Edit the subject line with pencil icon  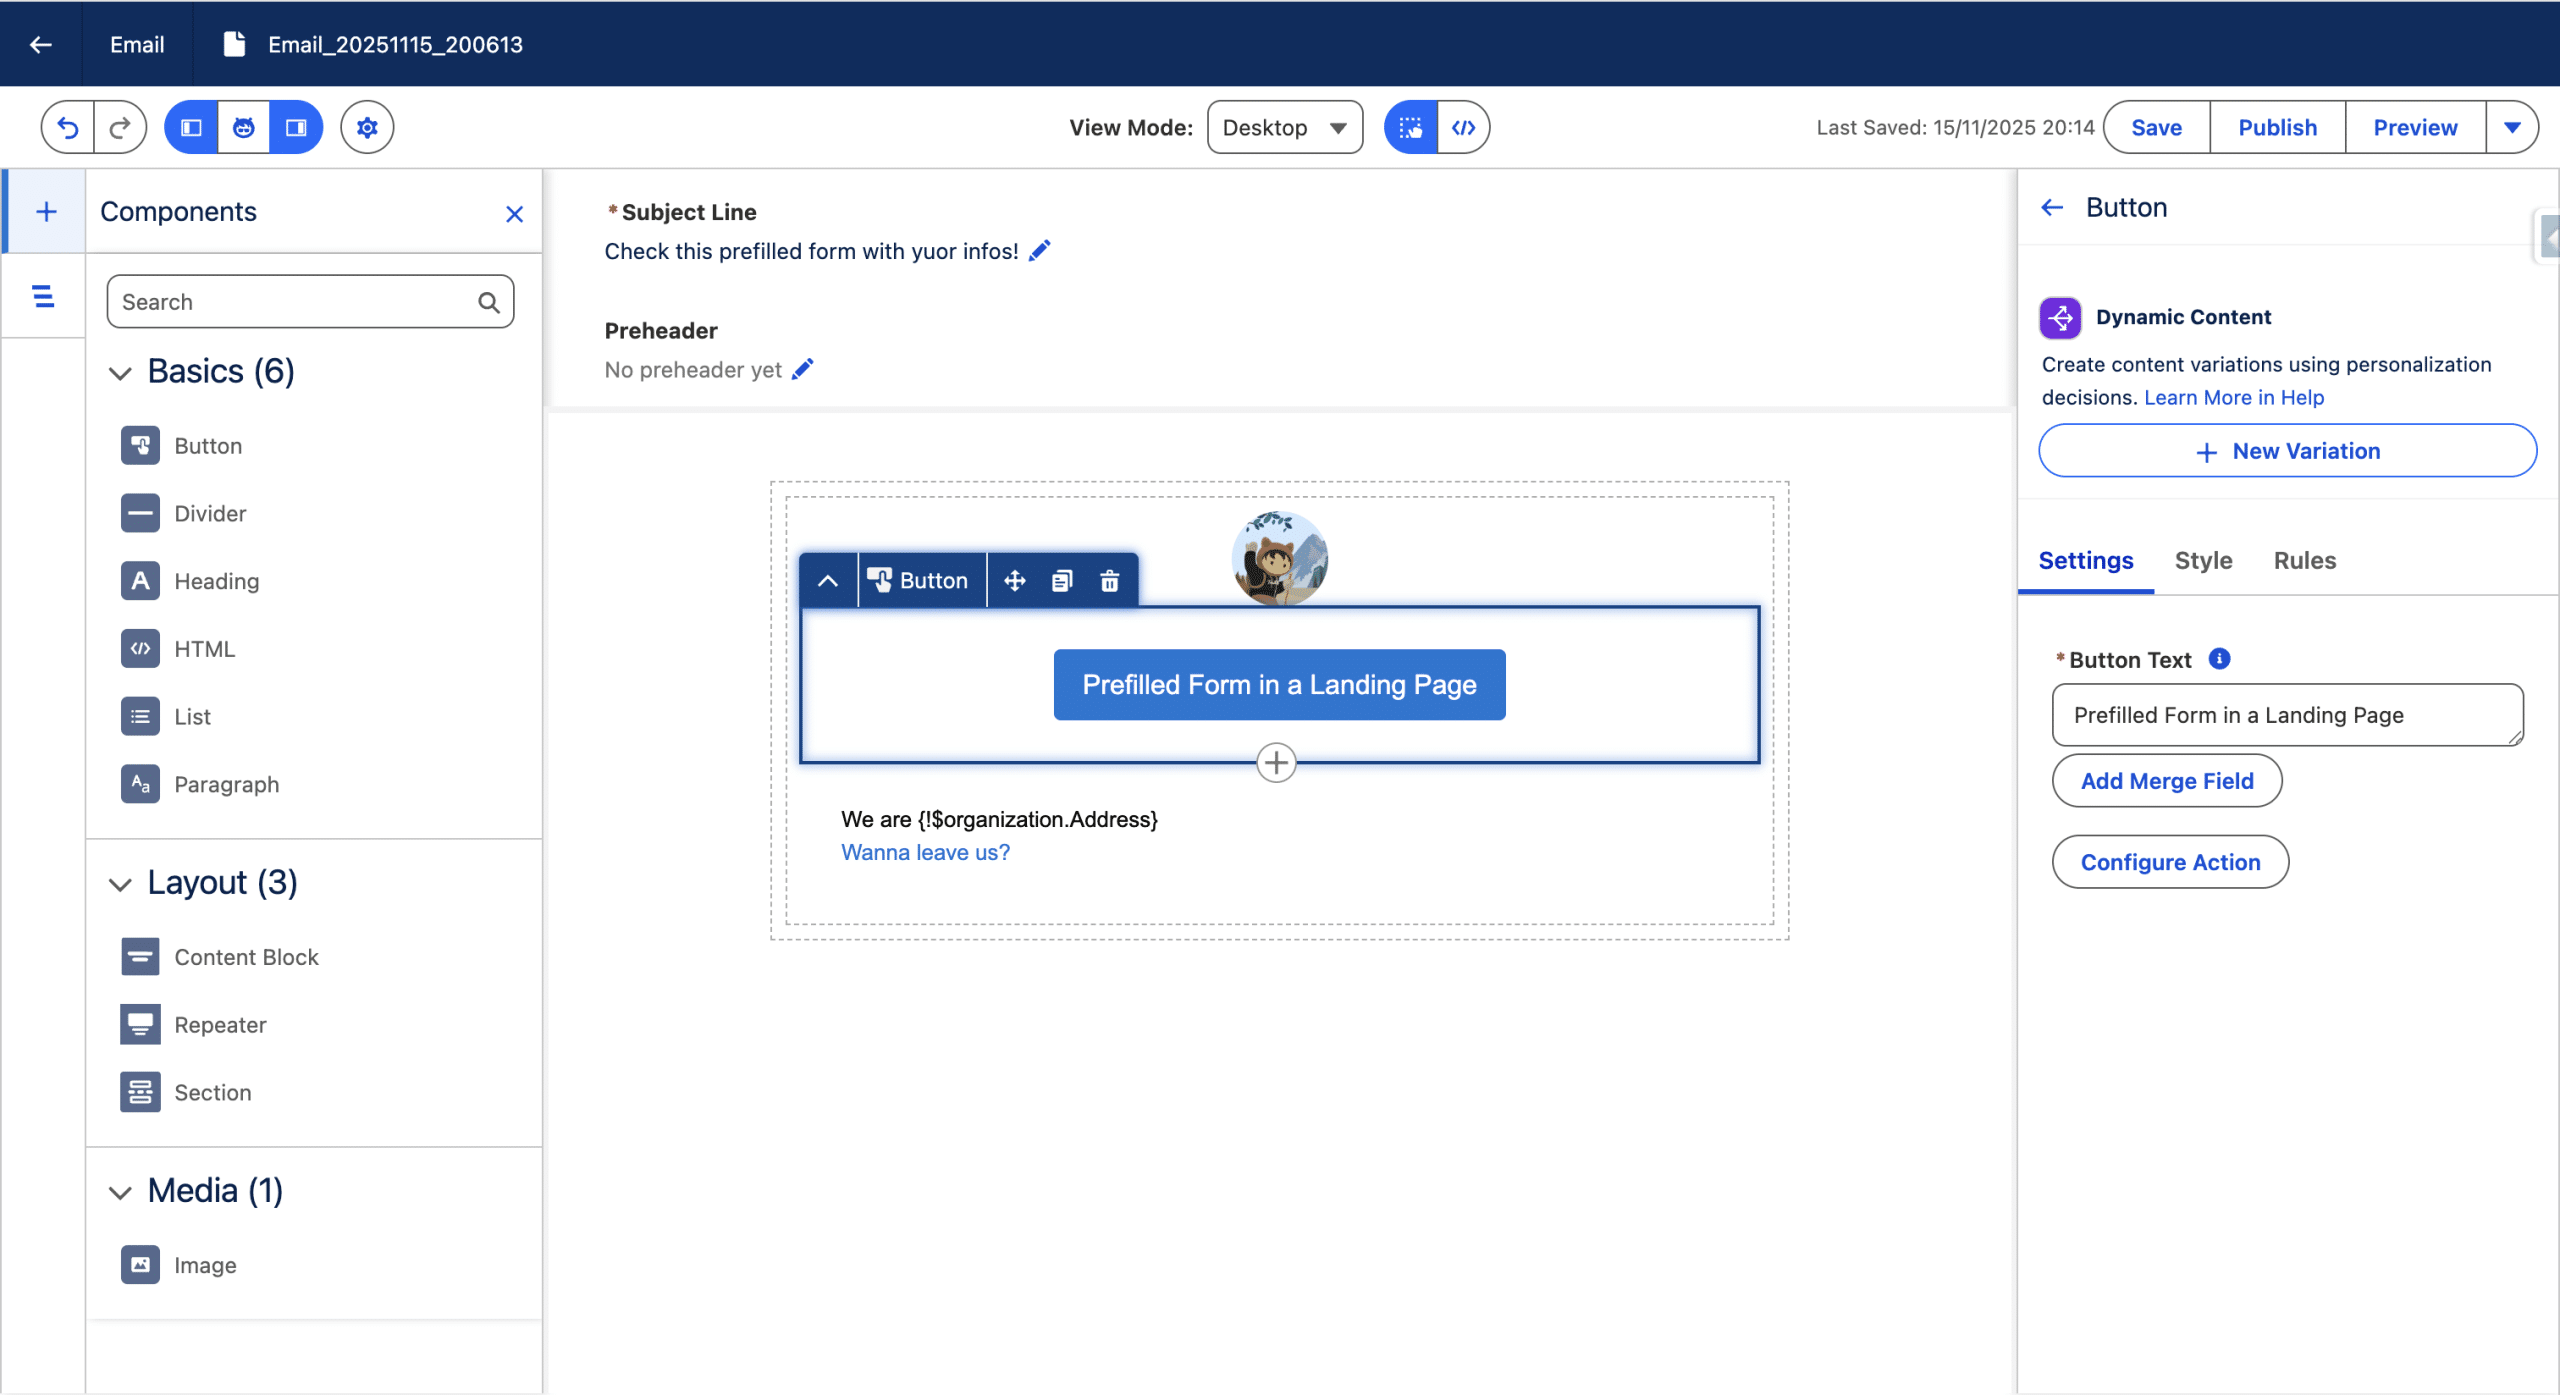1040,251
